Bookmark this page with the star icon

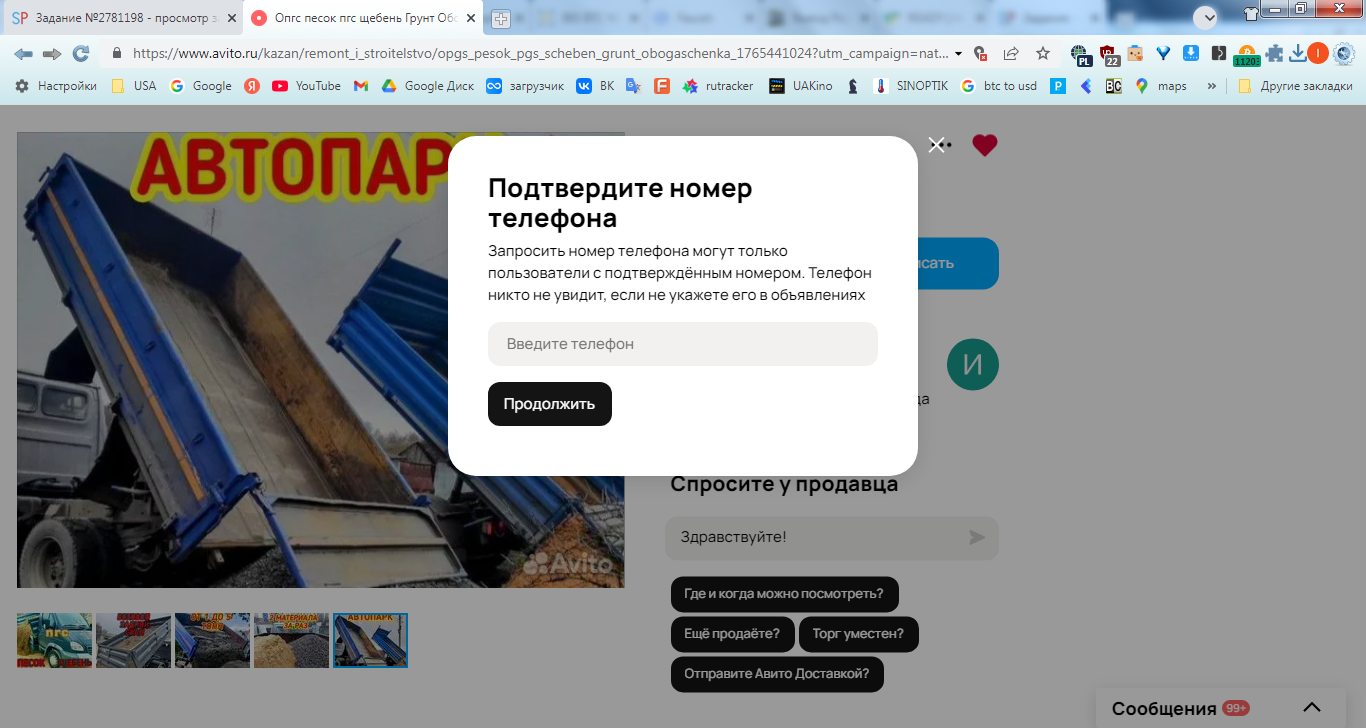(1043, 54)
